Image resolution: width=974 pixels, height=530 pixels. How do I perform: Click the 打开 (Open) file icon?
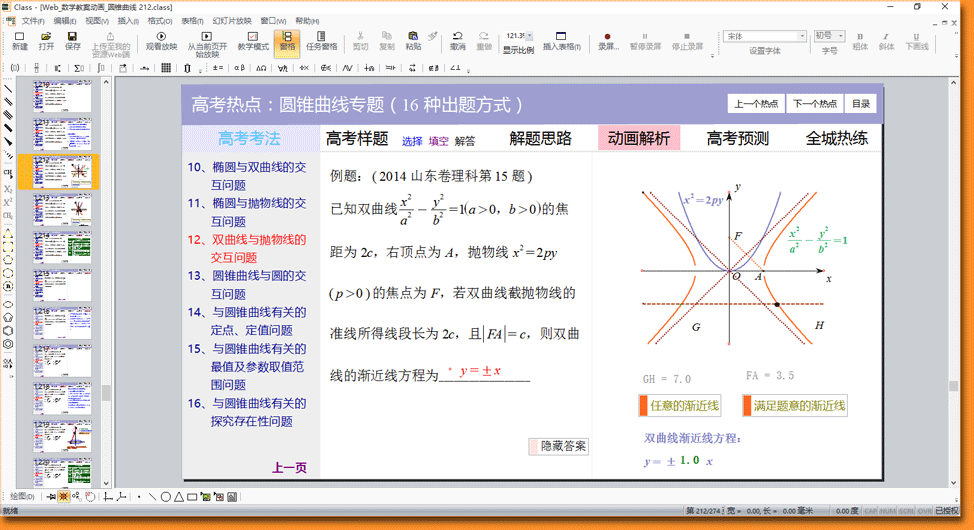tap(47, 40)
